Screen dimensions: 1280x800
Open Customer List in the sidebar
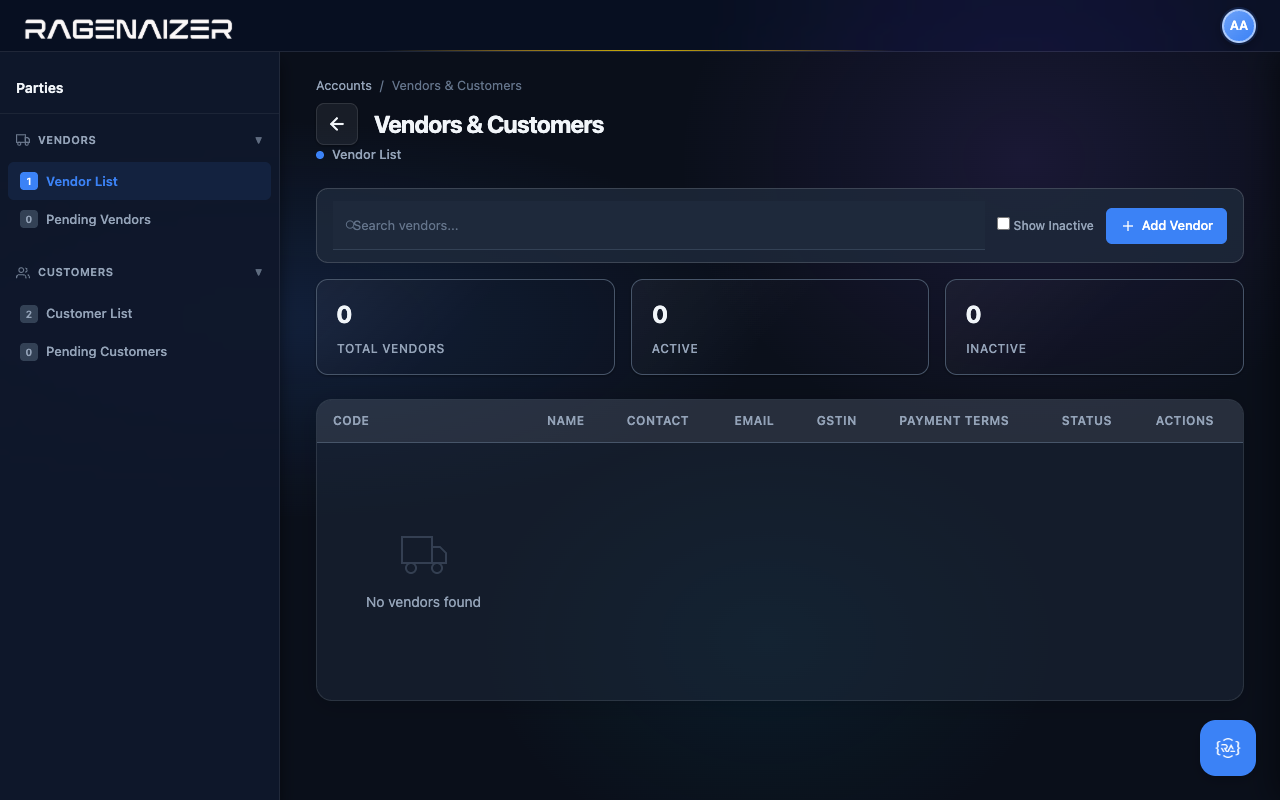139,313
